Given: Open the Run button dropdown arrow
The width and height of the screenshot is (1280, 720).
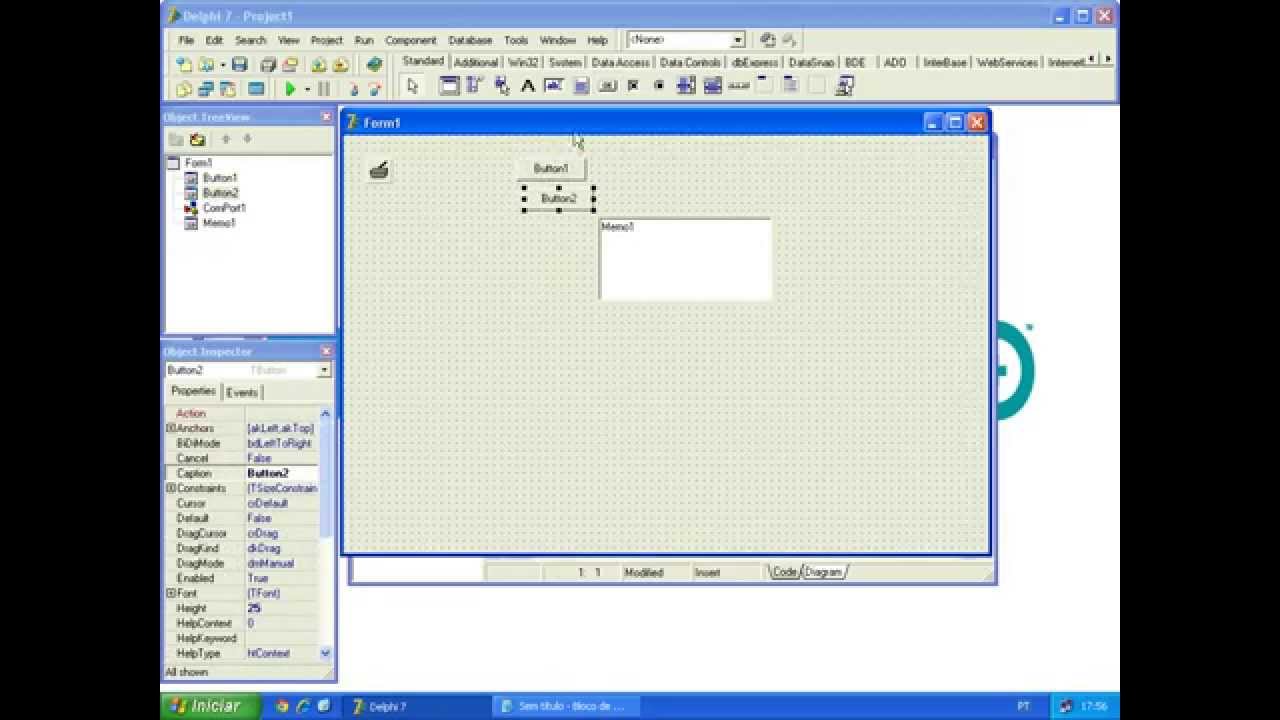Looking at the screenshot, I should pos(307,89).
